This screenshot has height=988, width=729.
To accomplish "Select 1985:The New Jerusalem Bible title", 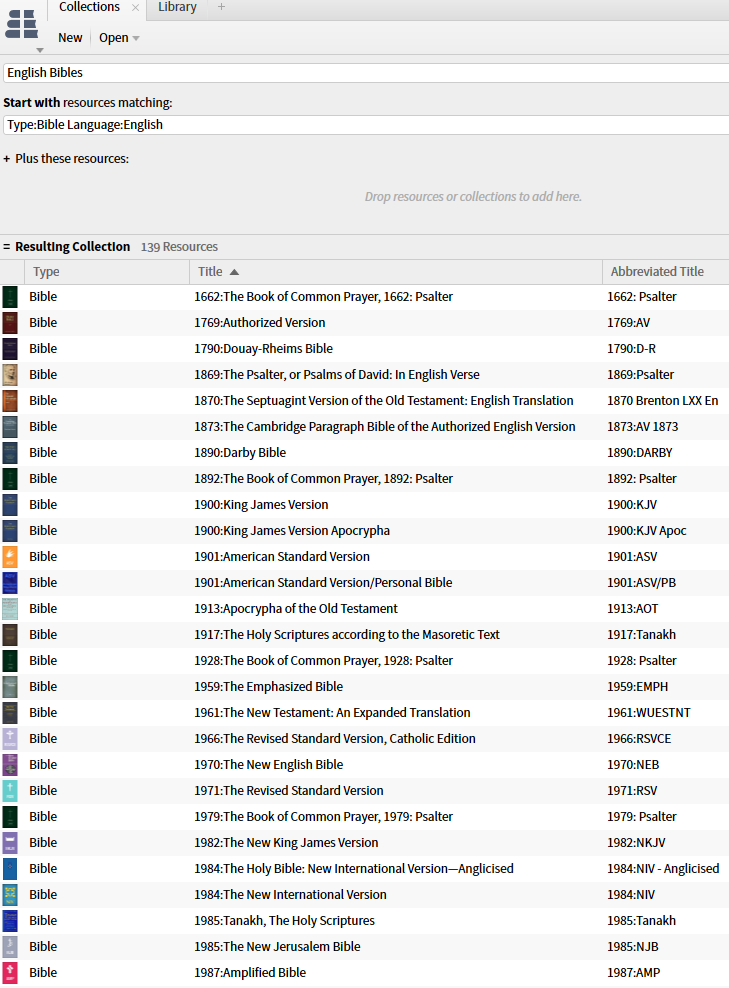I will 277,946.
